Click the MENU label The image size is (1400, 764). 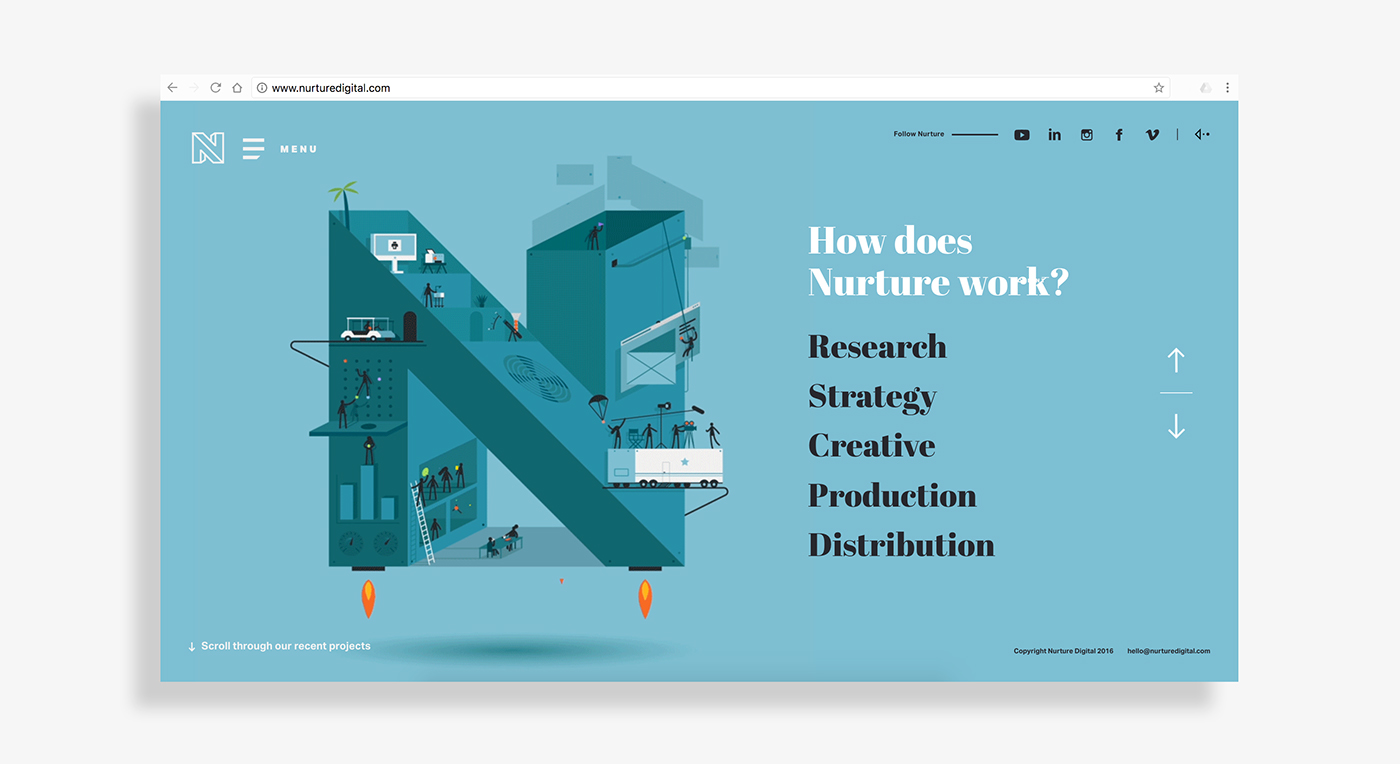(298, 149)
